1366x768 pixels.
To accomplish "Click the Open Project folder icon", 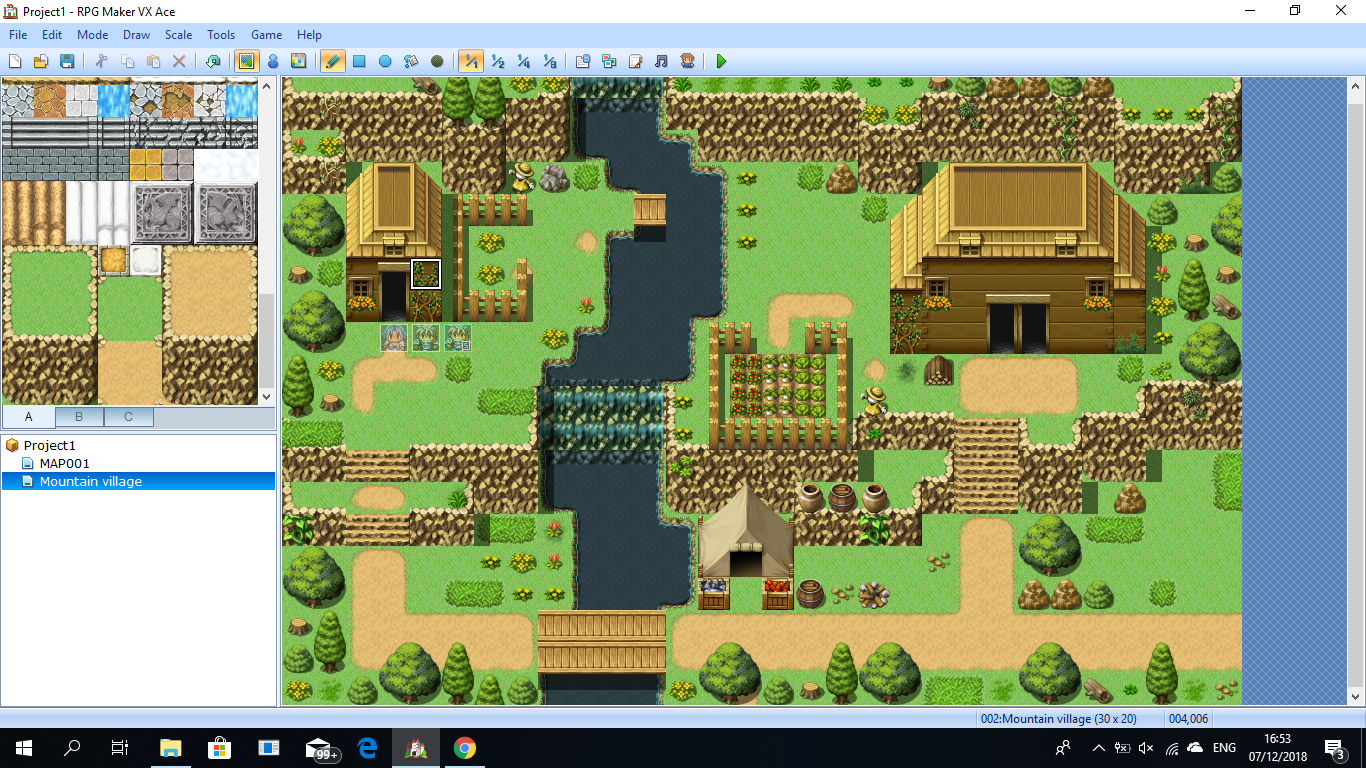I will [x=41, y=61].
